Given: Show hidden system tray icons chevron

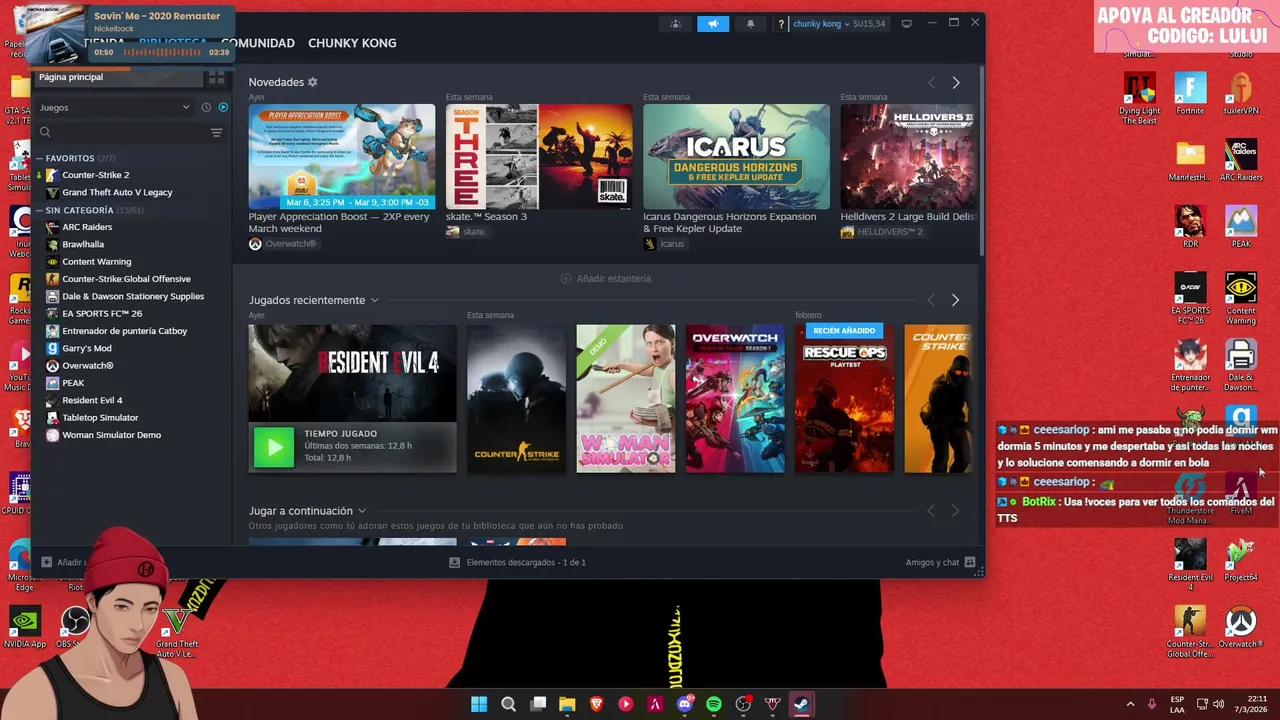Looking at the screenshot, I should [1130, 704].
